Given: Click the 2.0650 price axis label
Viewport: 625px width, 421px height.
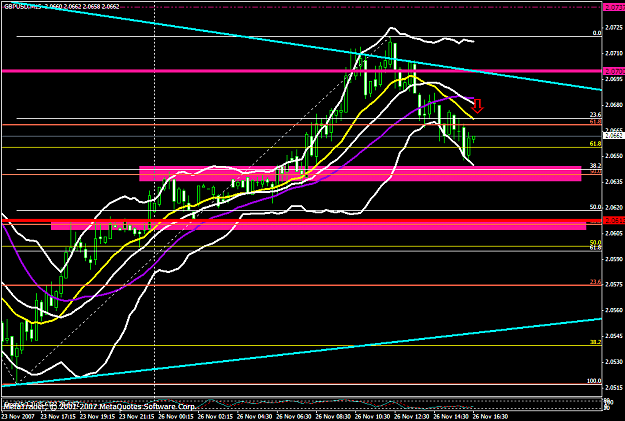Looking at the screenshot, I should [614, 156].
